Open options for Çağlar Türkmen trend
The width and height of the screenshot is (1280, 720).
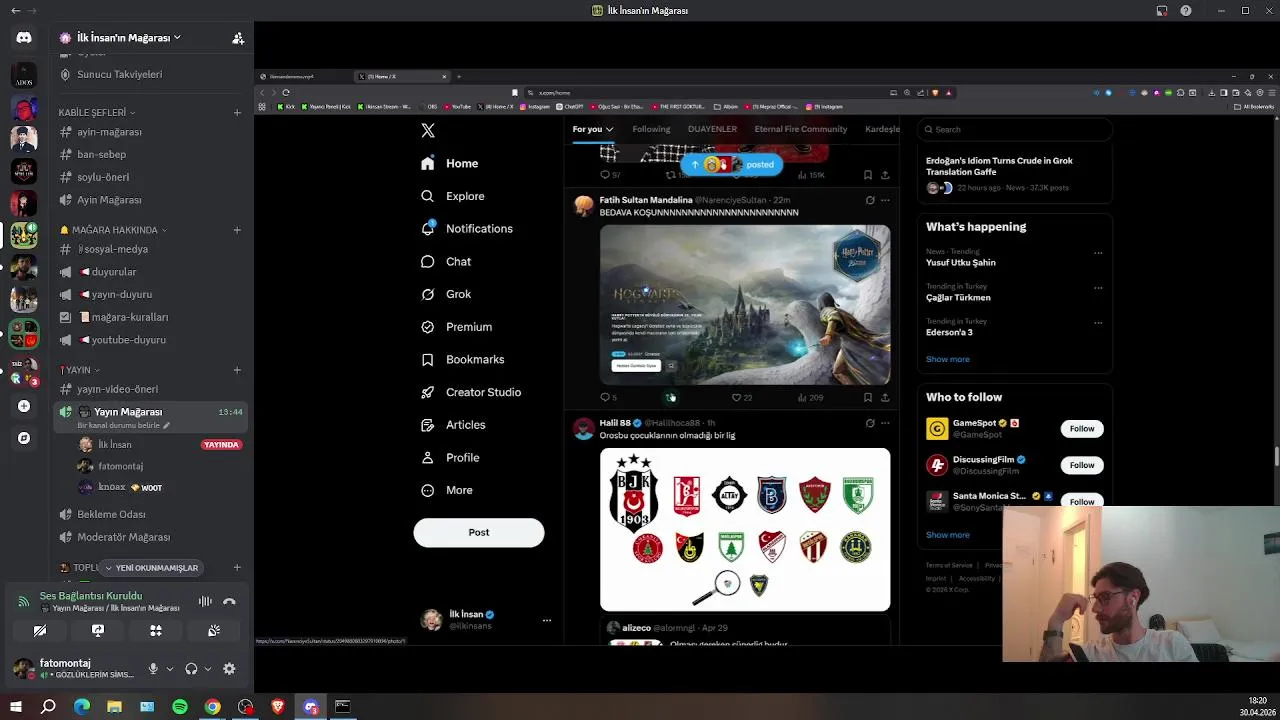(x=1098, y=288)
